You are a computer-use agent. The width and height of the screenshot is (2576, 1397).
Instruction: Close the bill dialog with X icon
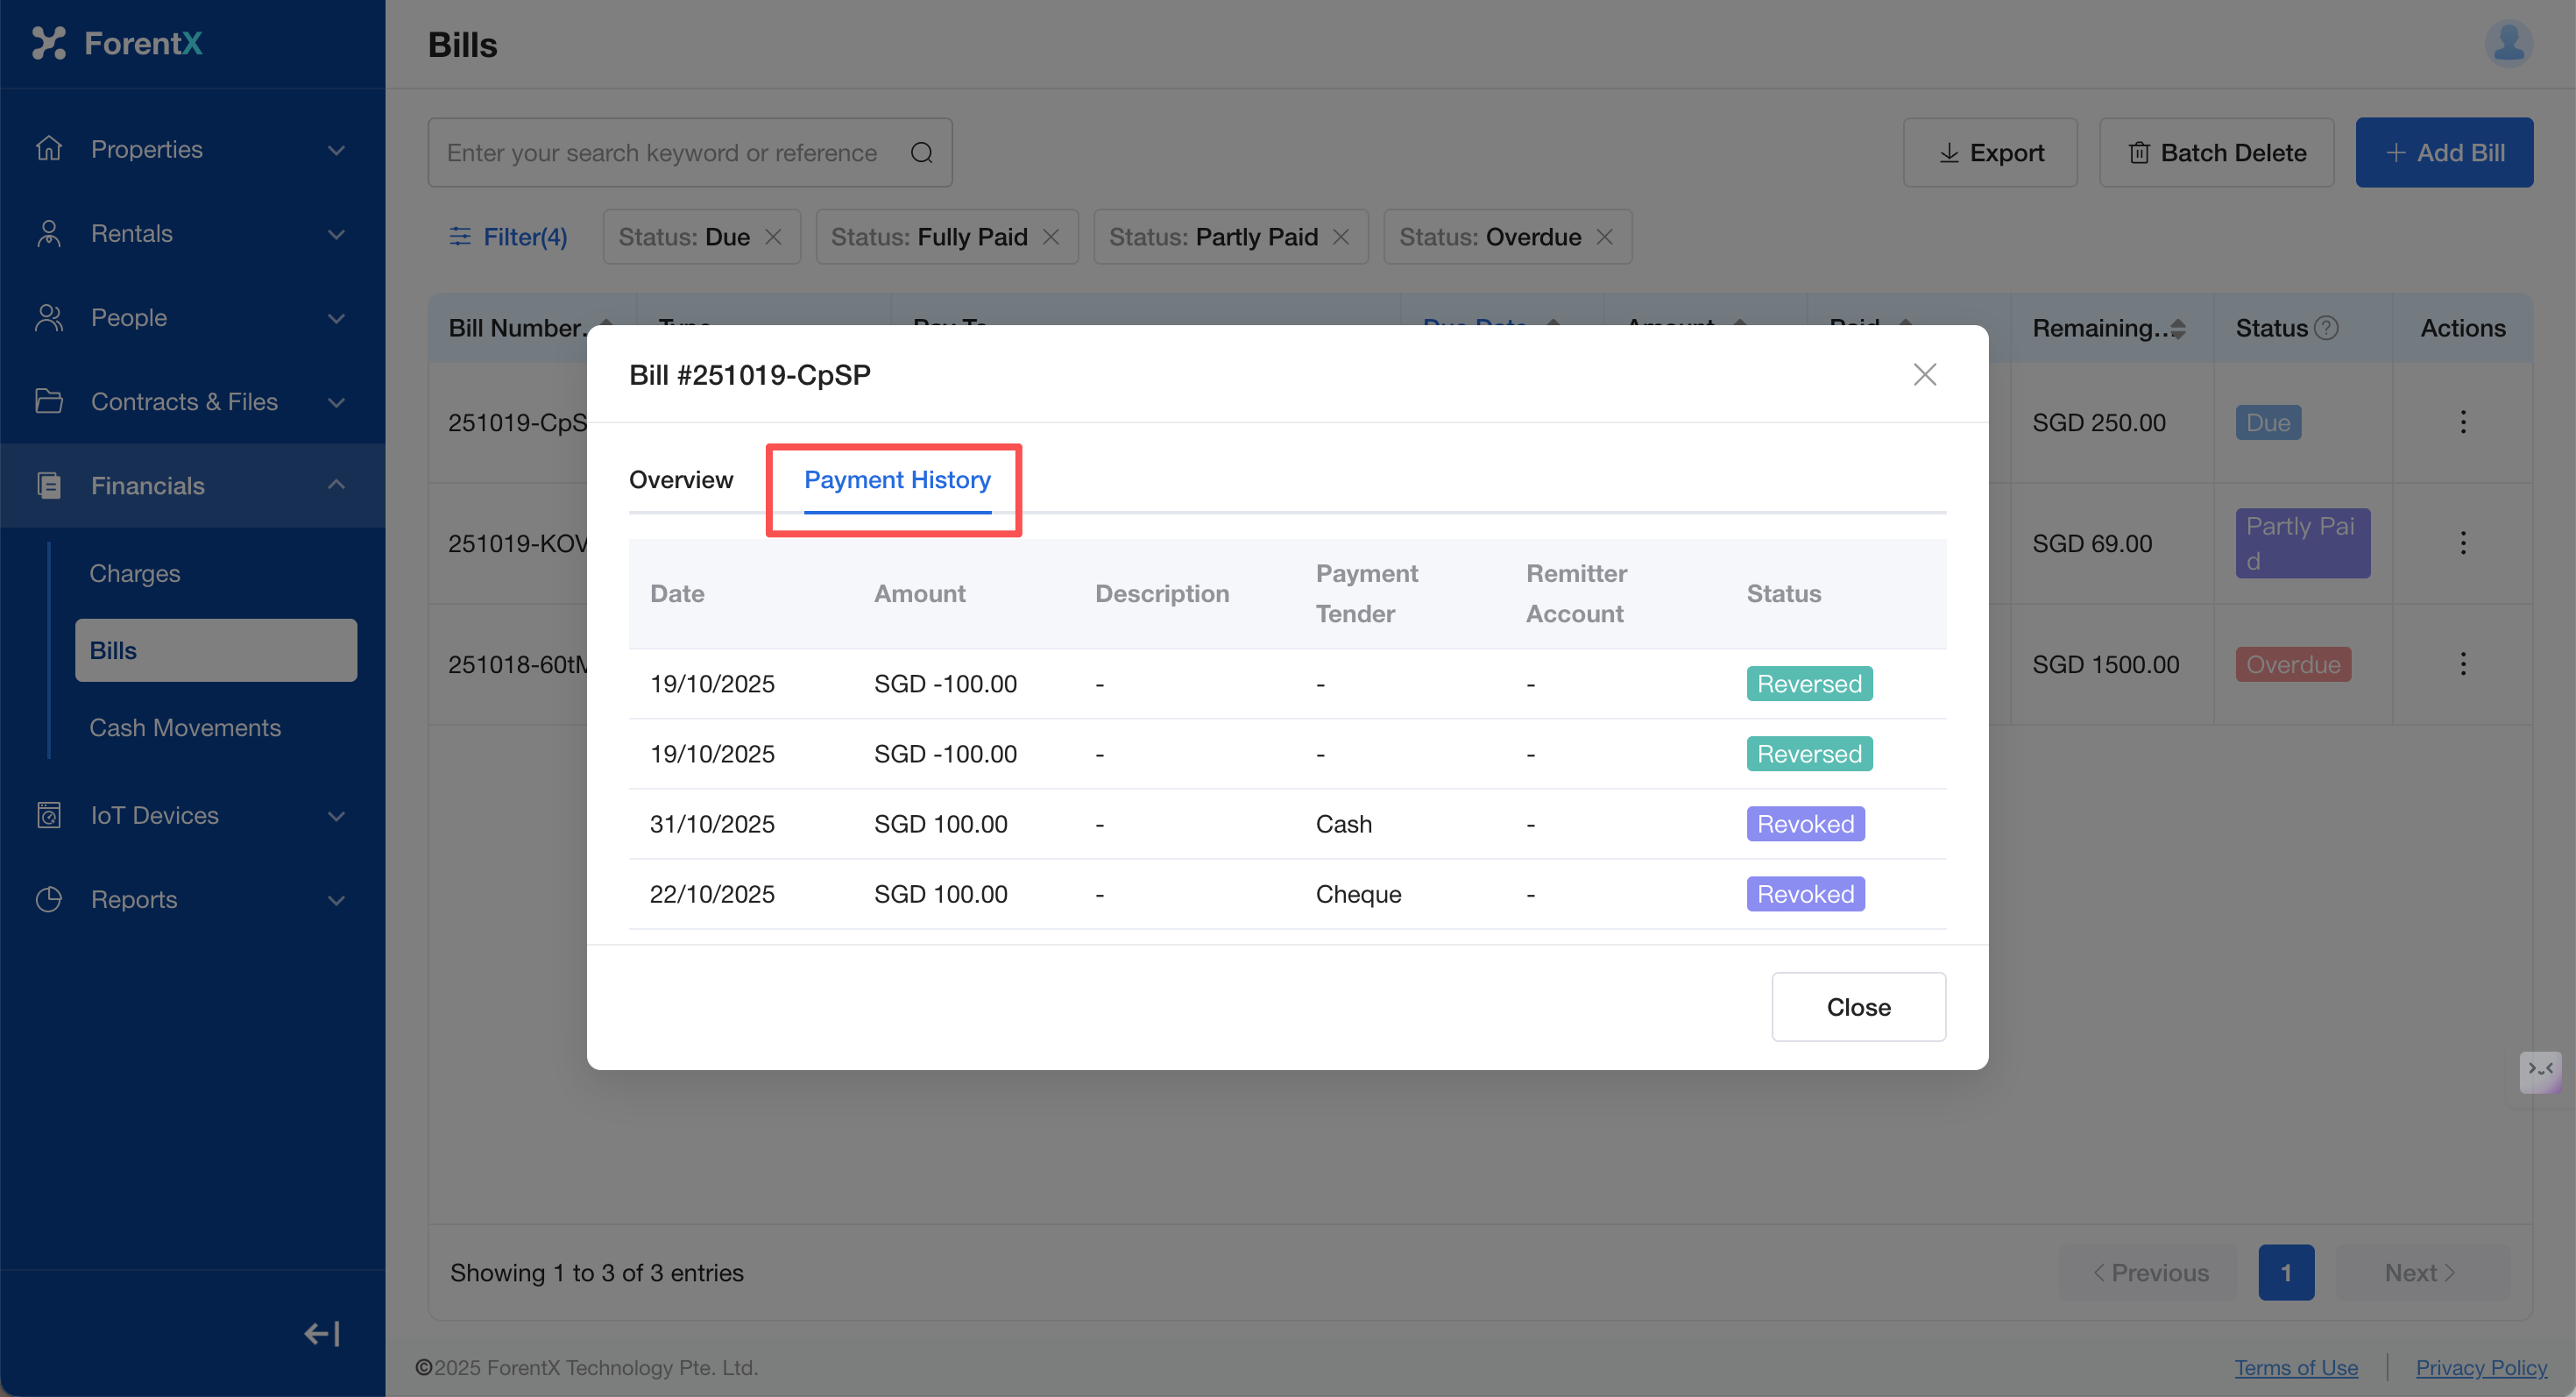click(1924, 375)
